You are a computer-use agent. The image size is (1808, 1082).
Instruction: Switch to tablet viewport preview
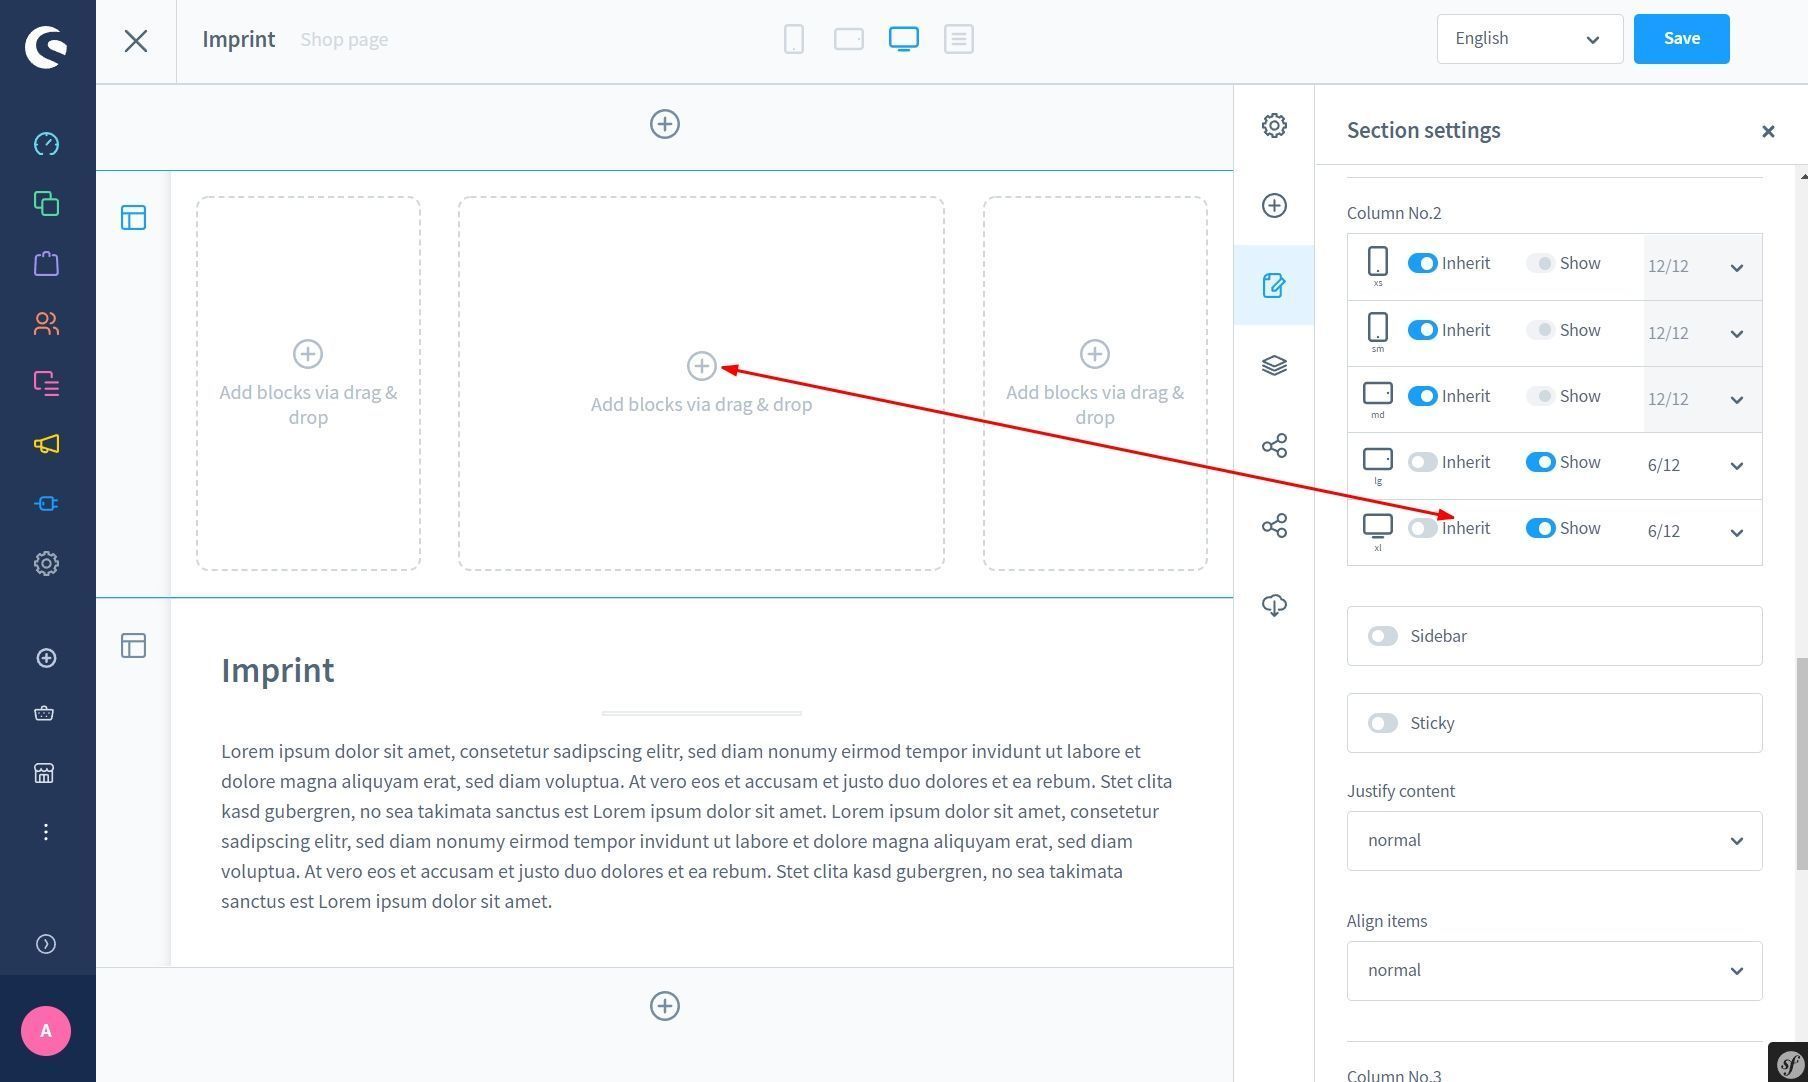[849, 39]
